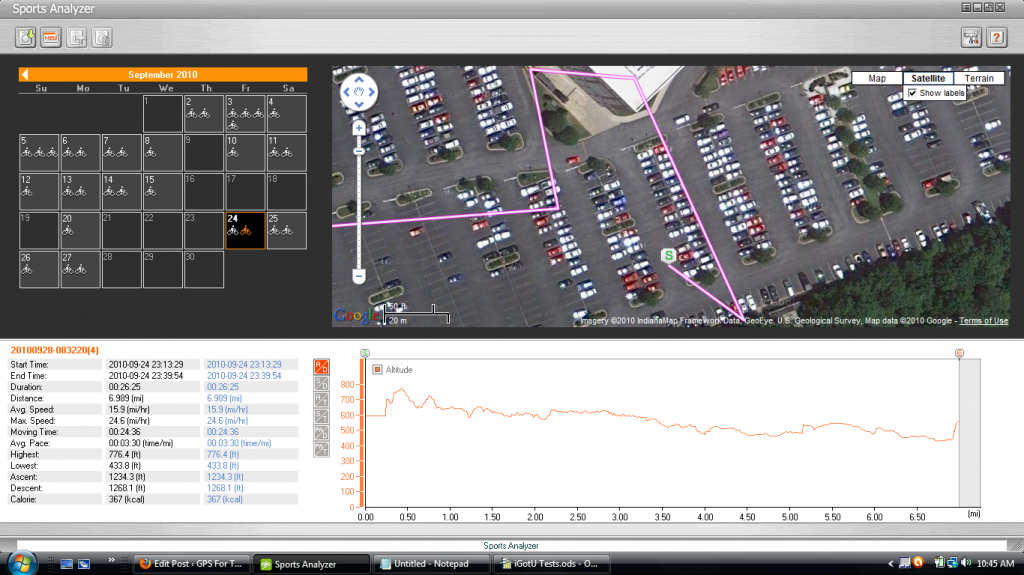Pan the map down
The height and width of the screenshot is (575, 1024).
[x=359, y=104]
